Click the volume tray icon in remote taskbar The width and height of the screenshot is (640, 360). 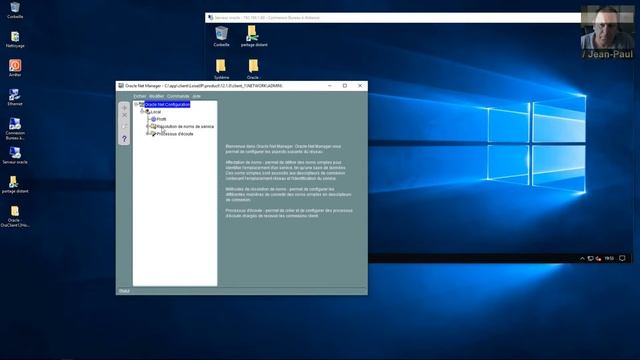point(598,258)
